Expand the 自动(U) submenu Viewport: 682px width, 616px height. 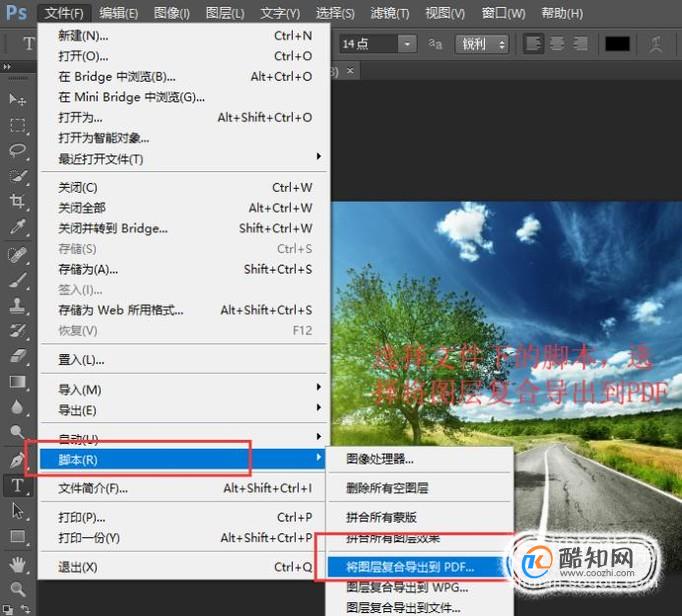pyautogui.click(x=184, y=438)
